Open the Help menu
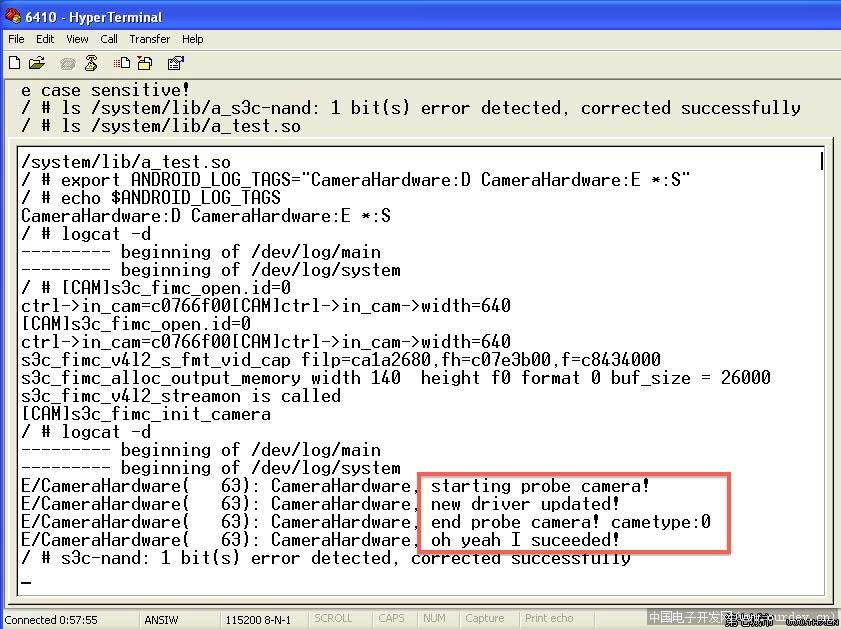Screen dimensions: 841x629 (193, 39)
